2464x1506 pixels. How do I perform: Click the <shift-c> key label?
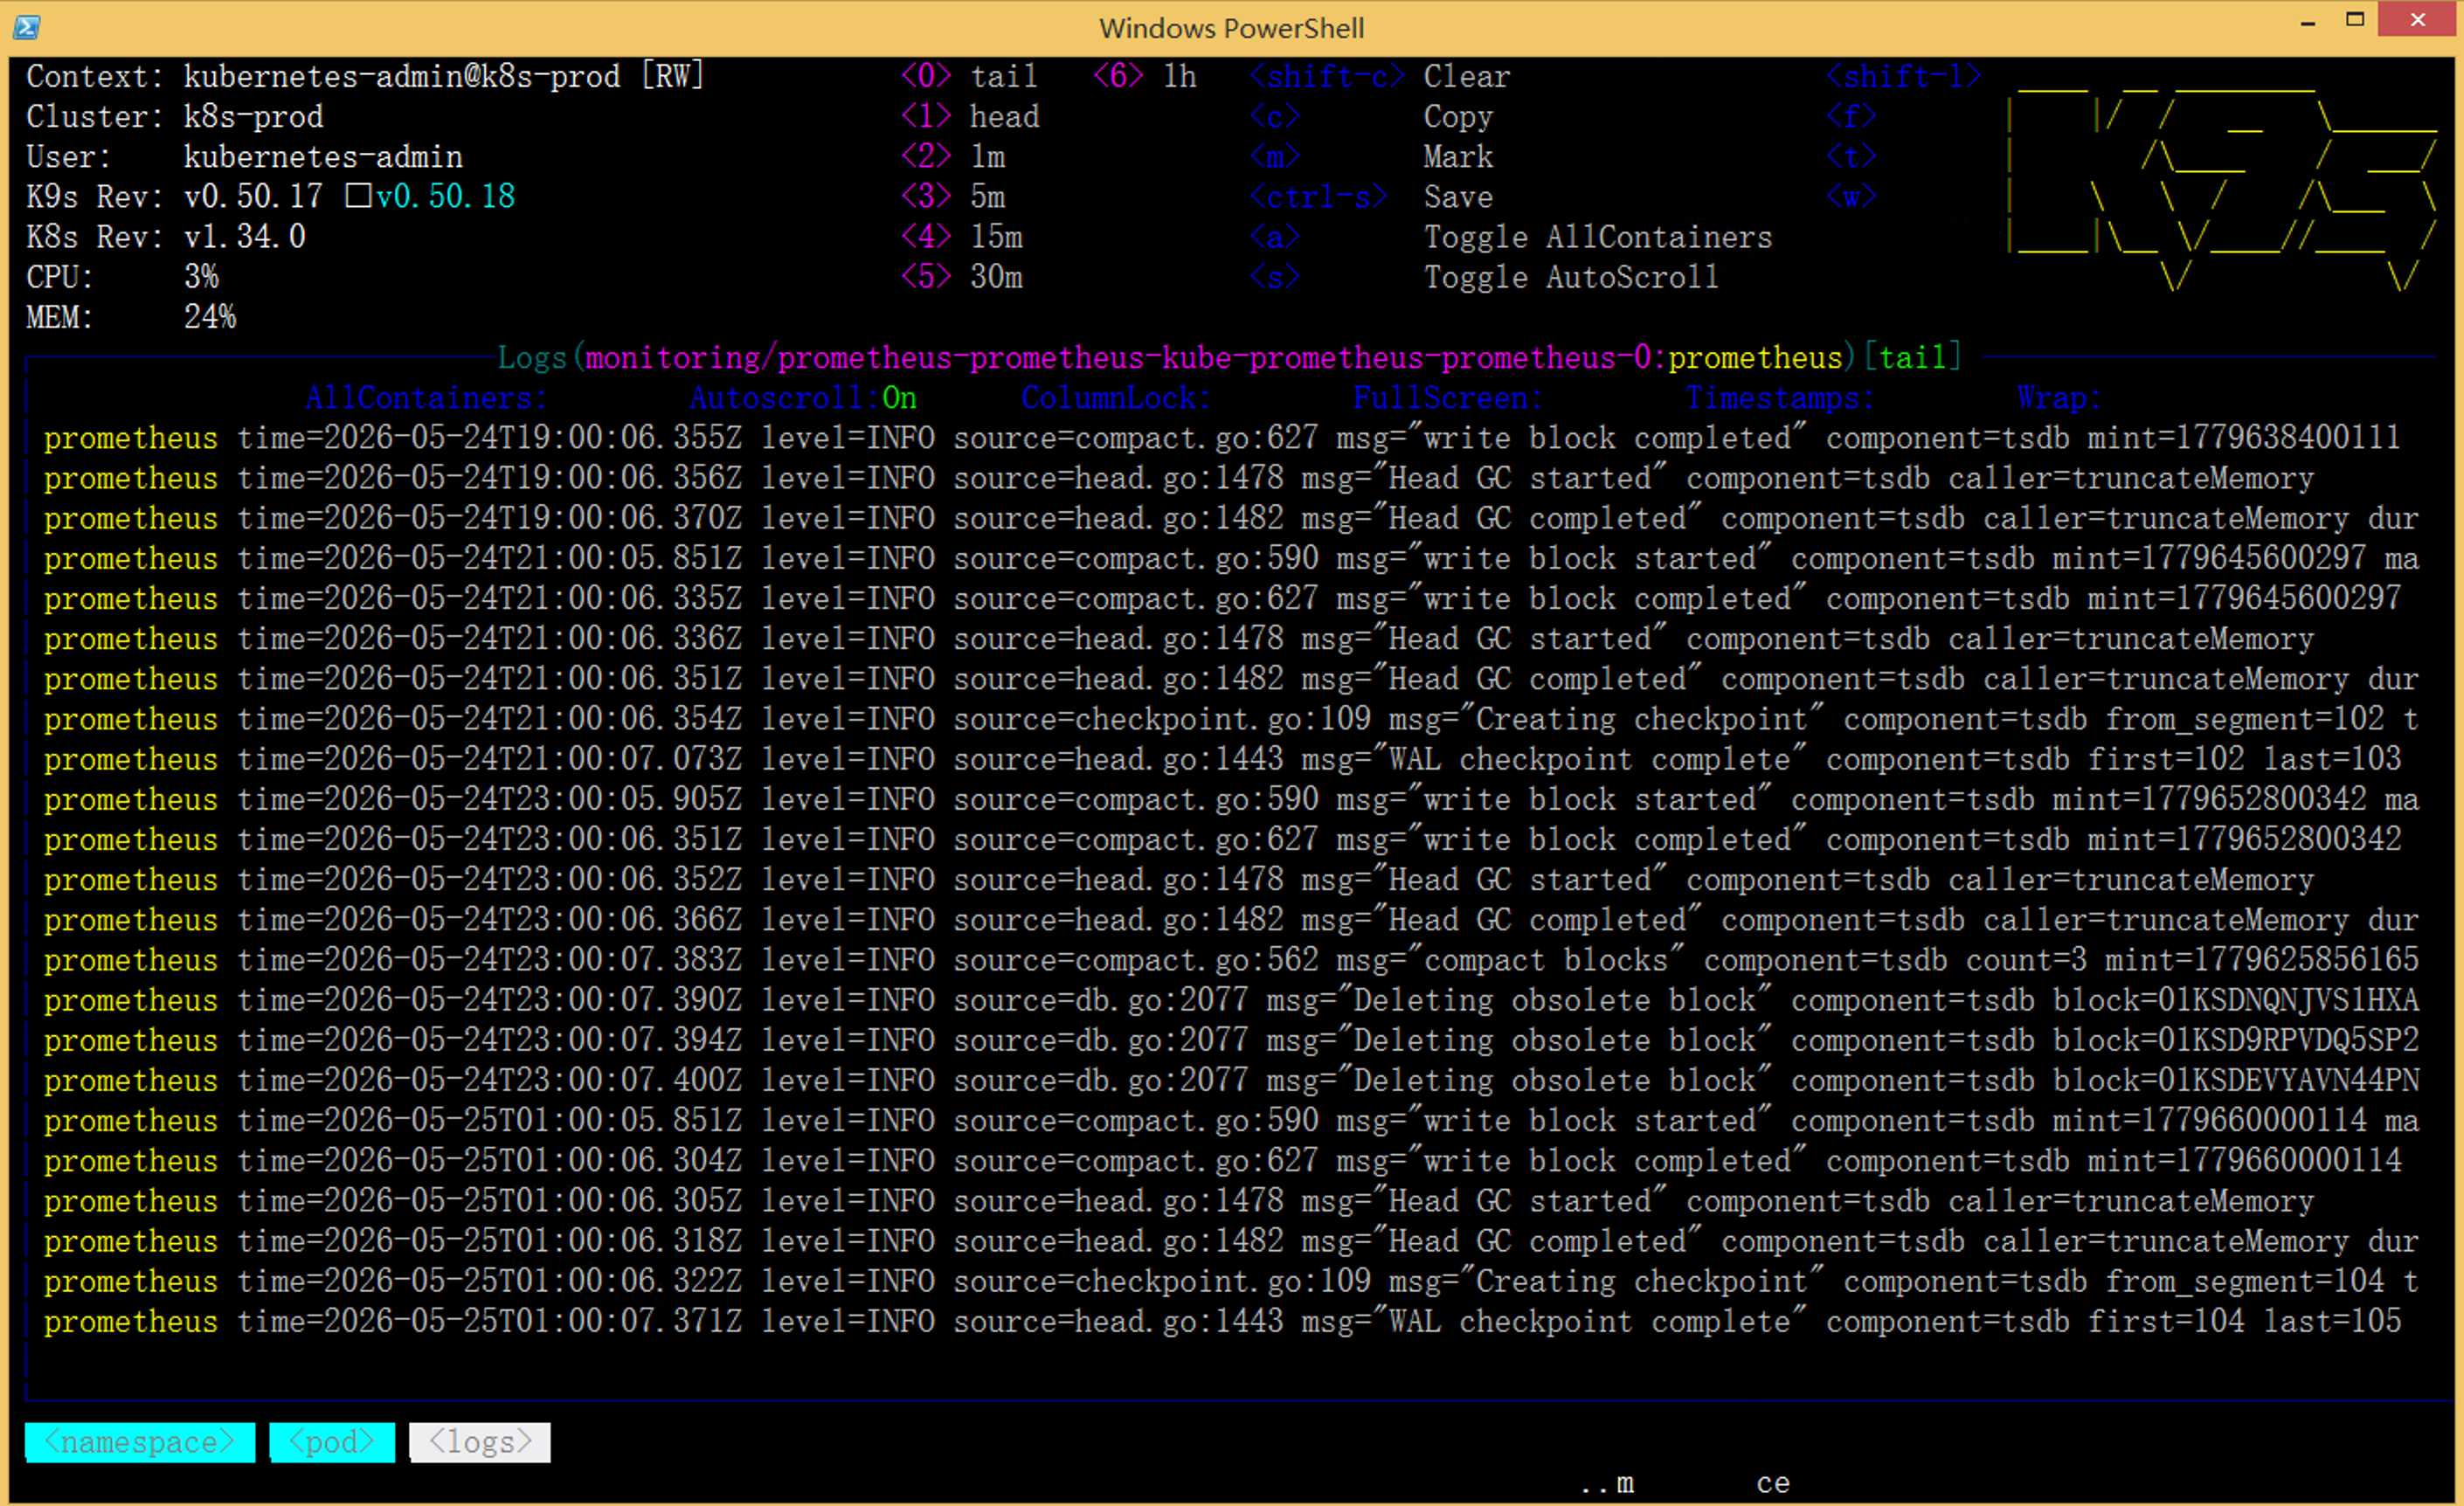1327,77
